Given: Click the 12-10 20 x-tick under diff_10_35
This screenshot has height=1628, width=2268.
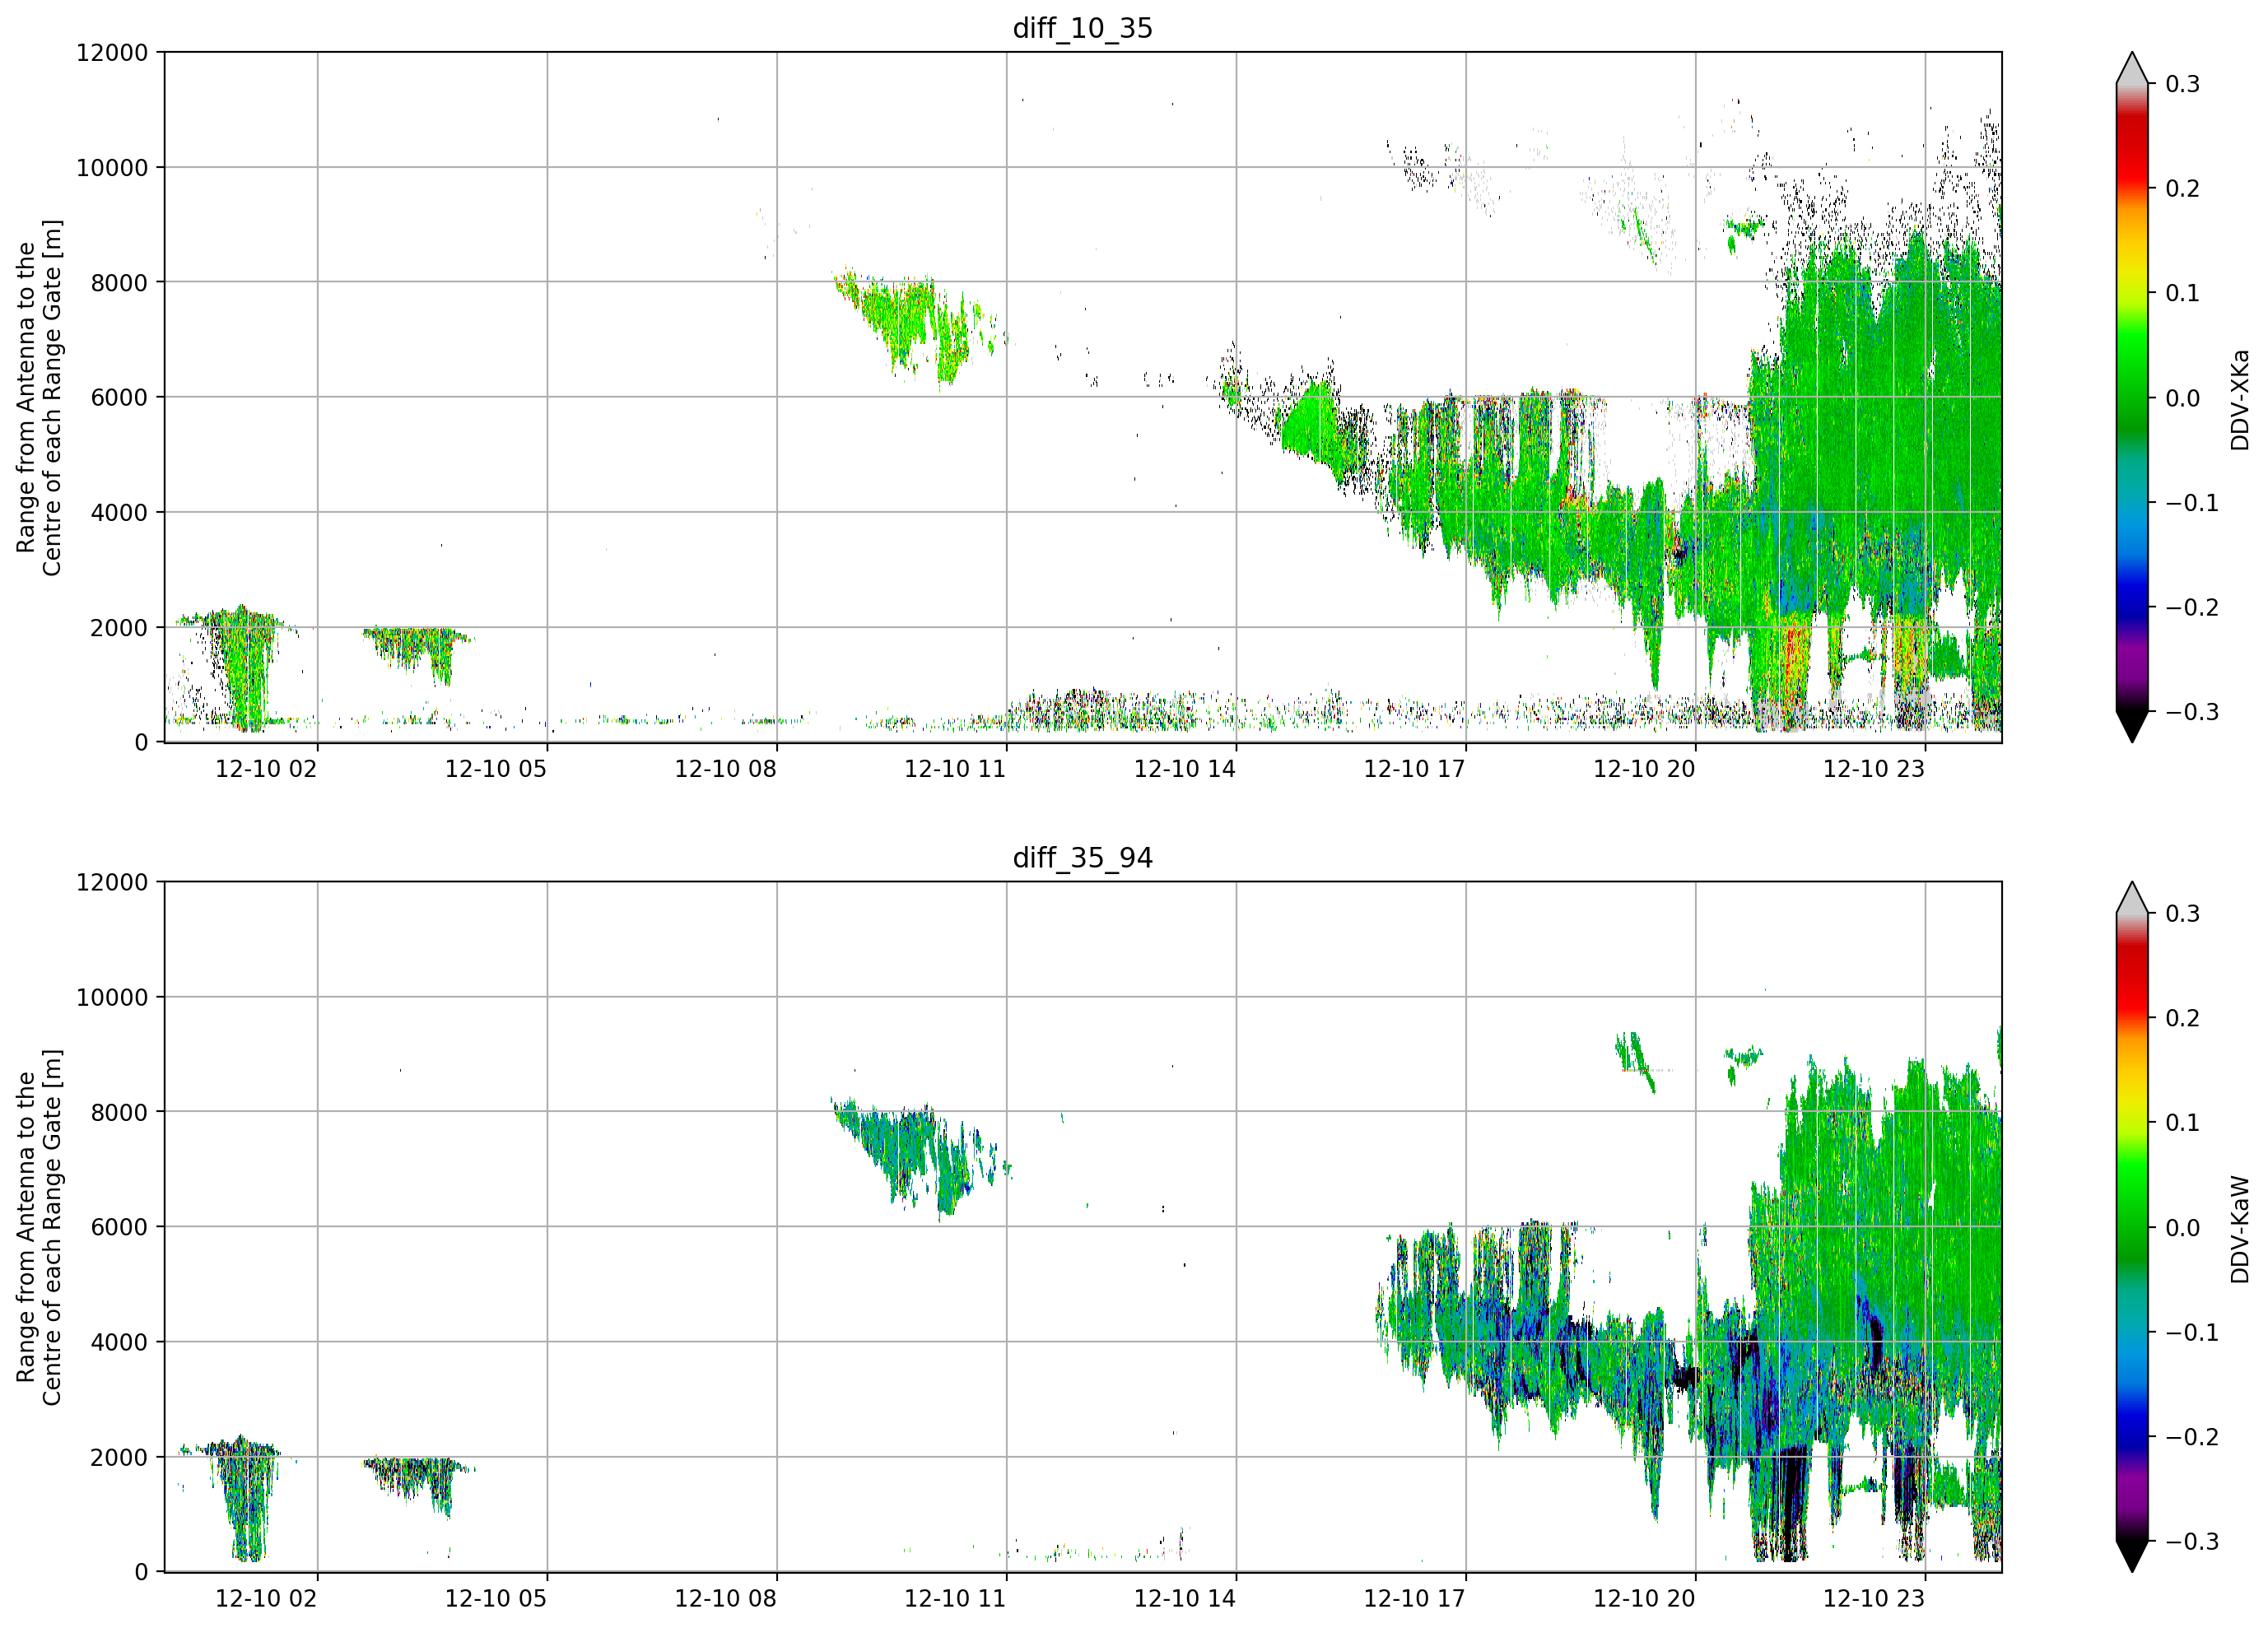Looking at the screenshot, I should (x=1644, y=769).
